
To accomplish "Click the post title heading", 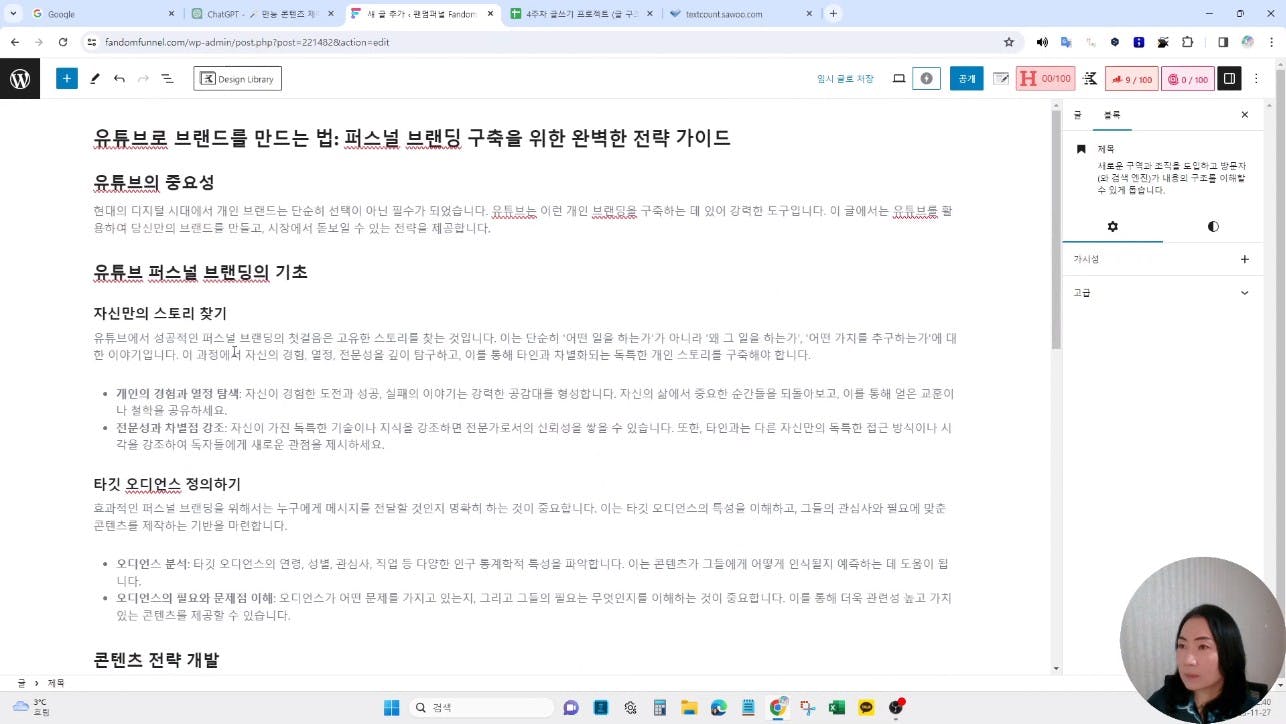I will [x=412, y=138].
